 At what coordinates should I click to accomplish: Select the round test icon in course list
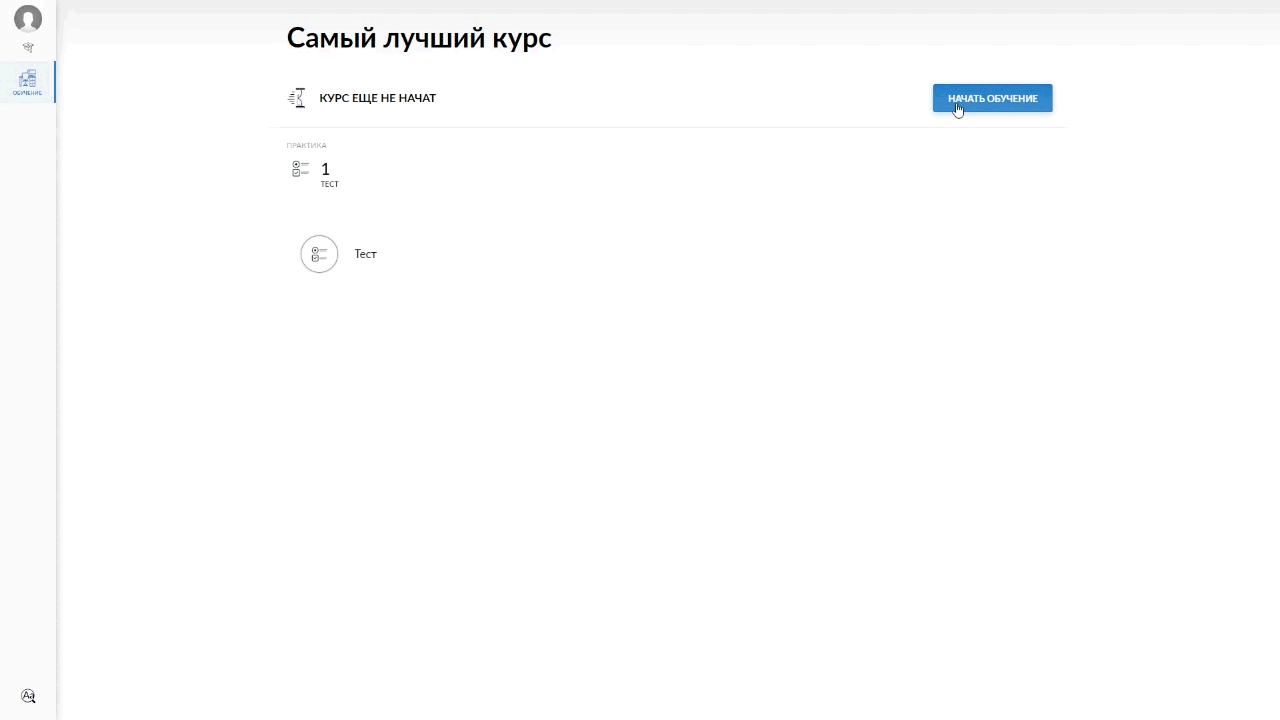tap(319, 254)
